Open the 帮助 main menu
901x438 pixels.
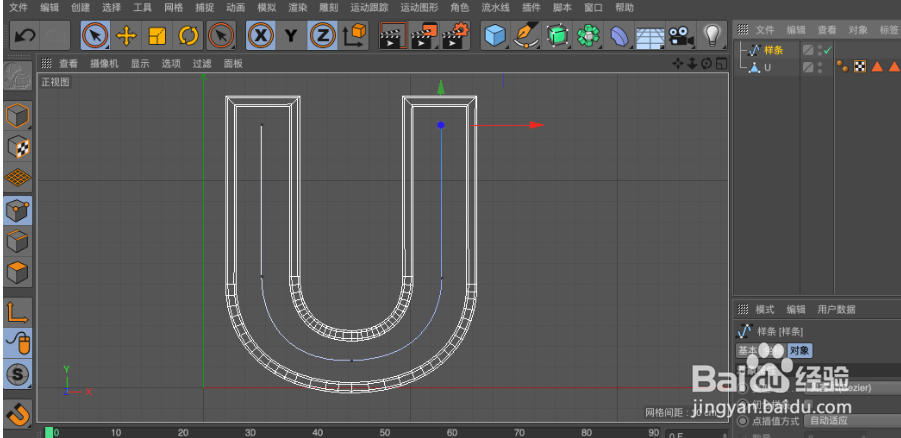tap(624, 8)
